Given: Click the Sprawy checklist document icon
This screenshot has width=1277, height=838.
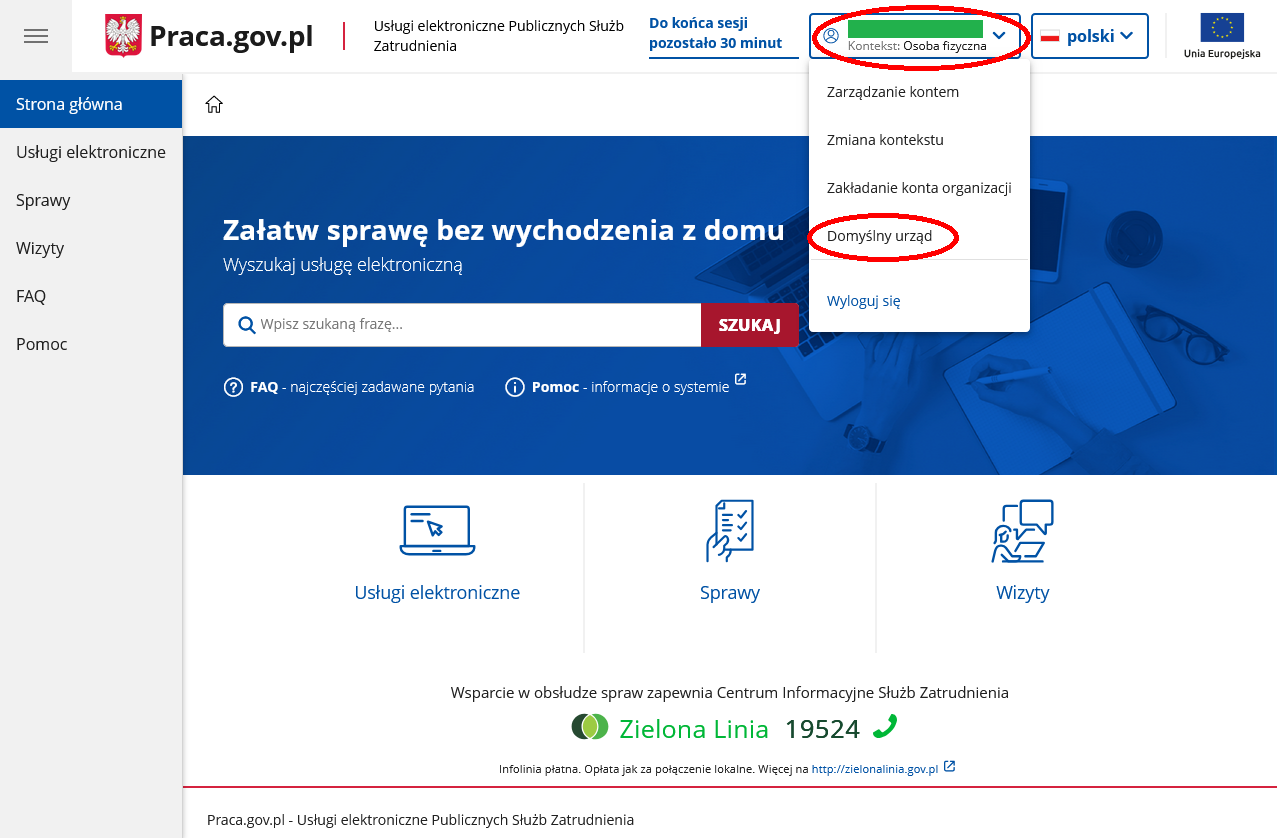Looking at the screenshot, I should pyautogui.click(x=729, y=530).
